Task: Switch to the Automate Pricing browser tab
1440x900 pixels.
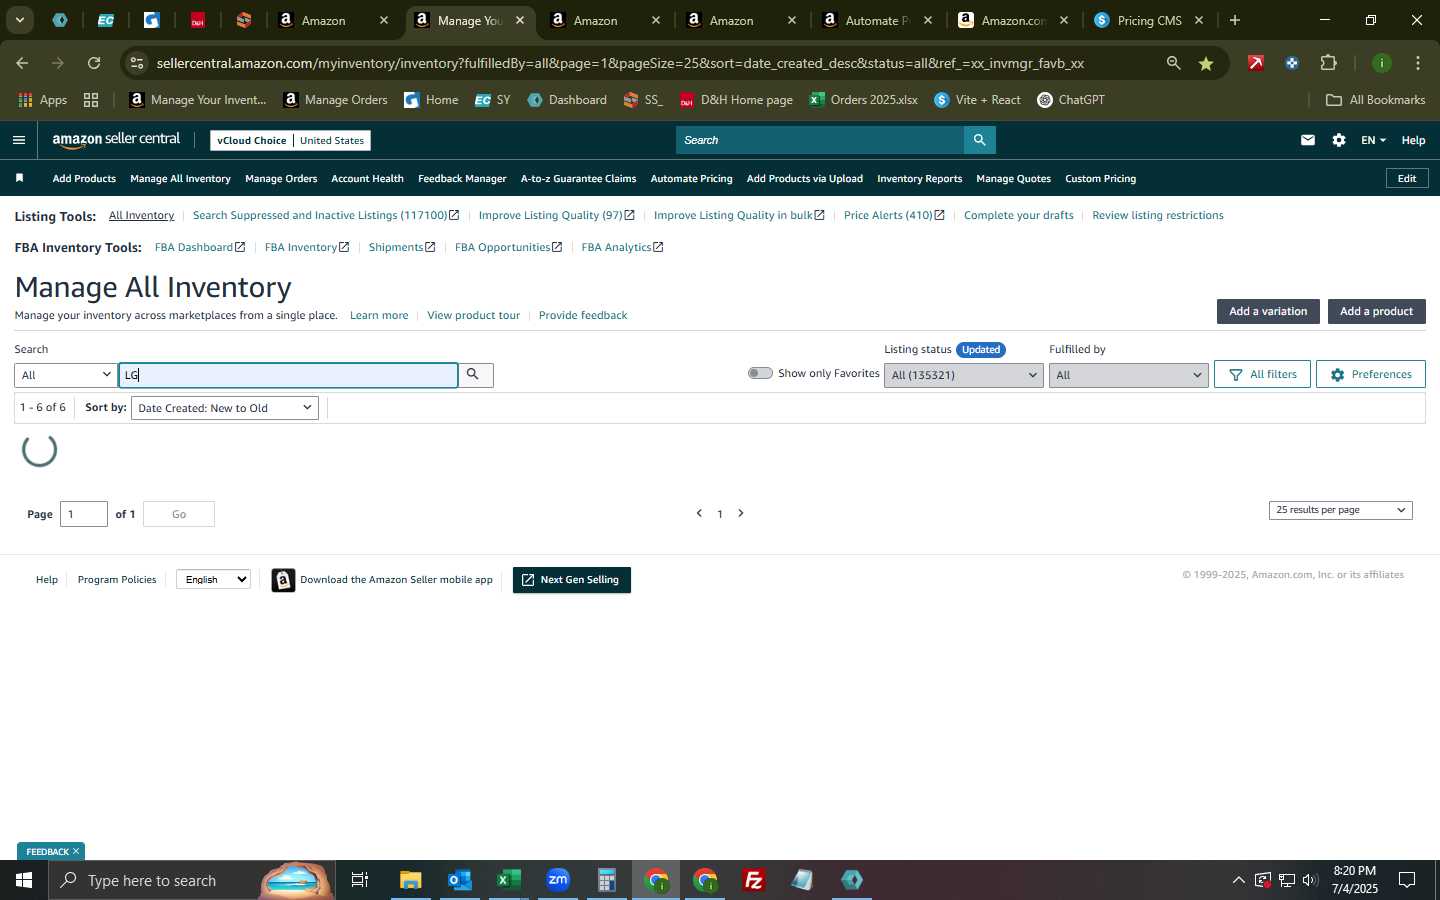Action: click(876, 20)
